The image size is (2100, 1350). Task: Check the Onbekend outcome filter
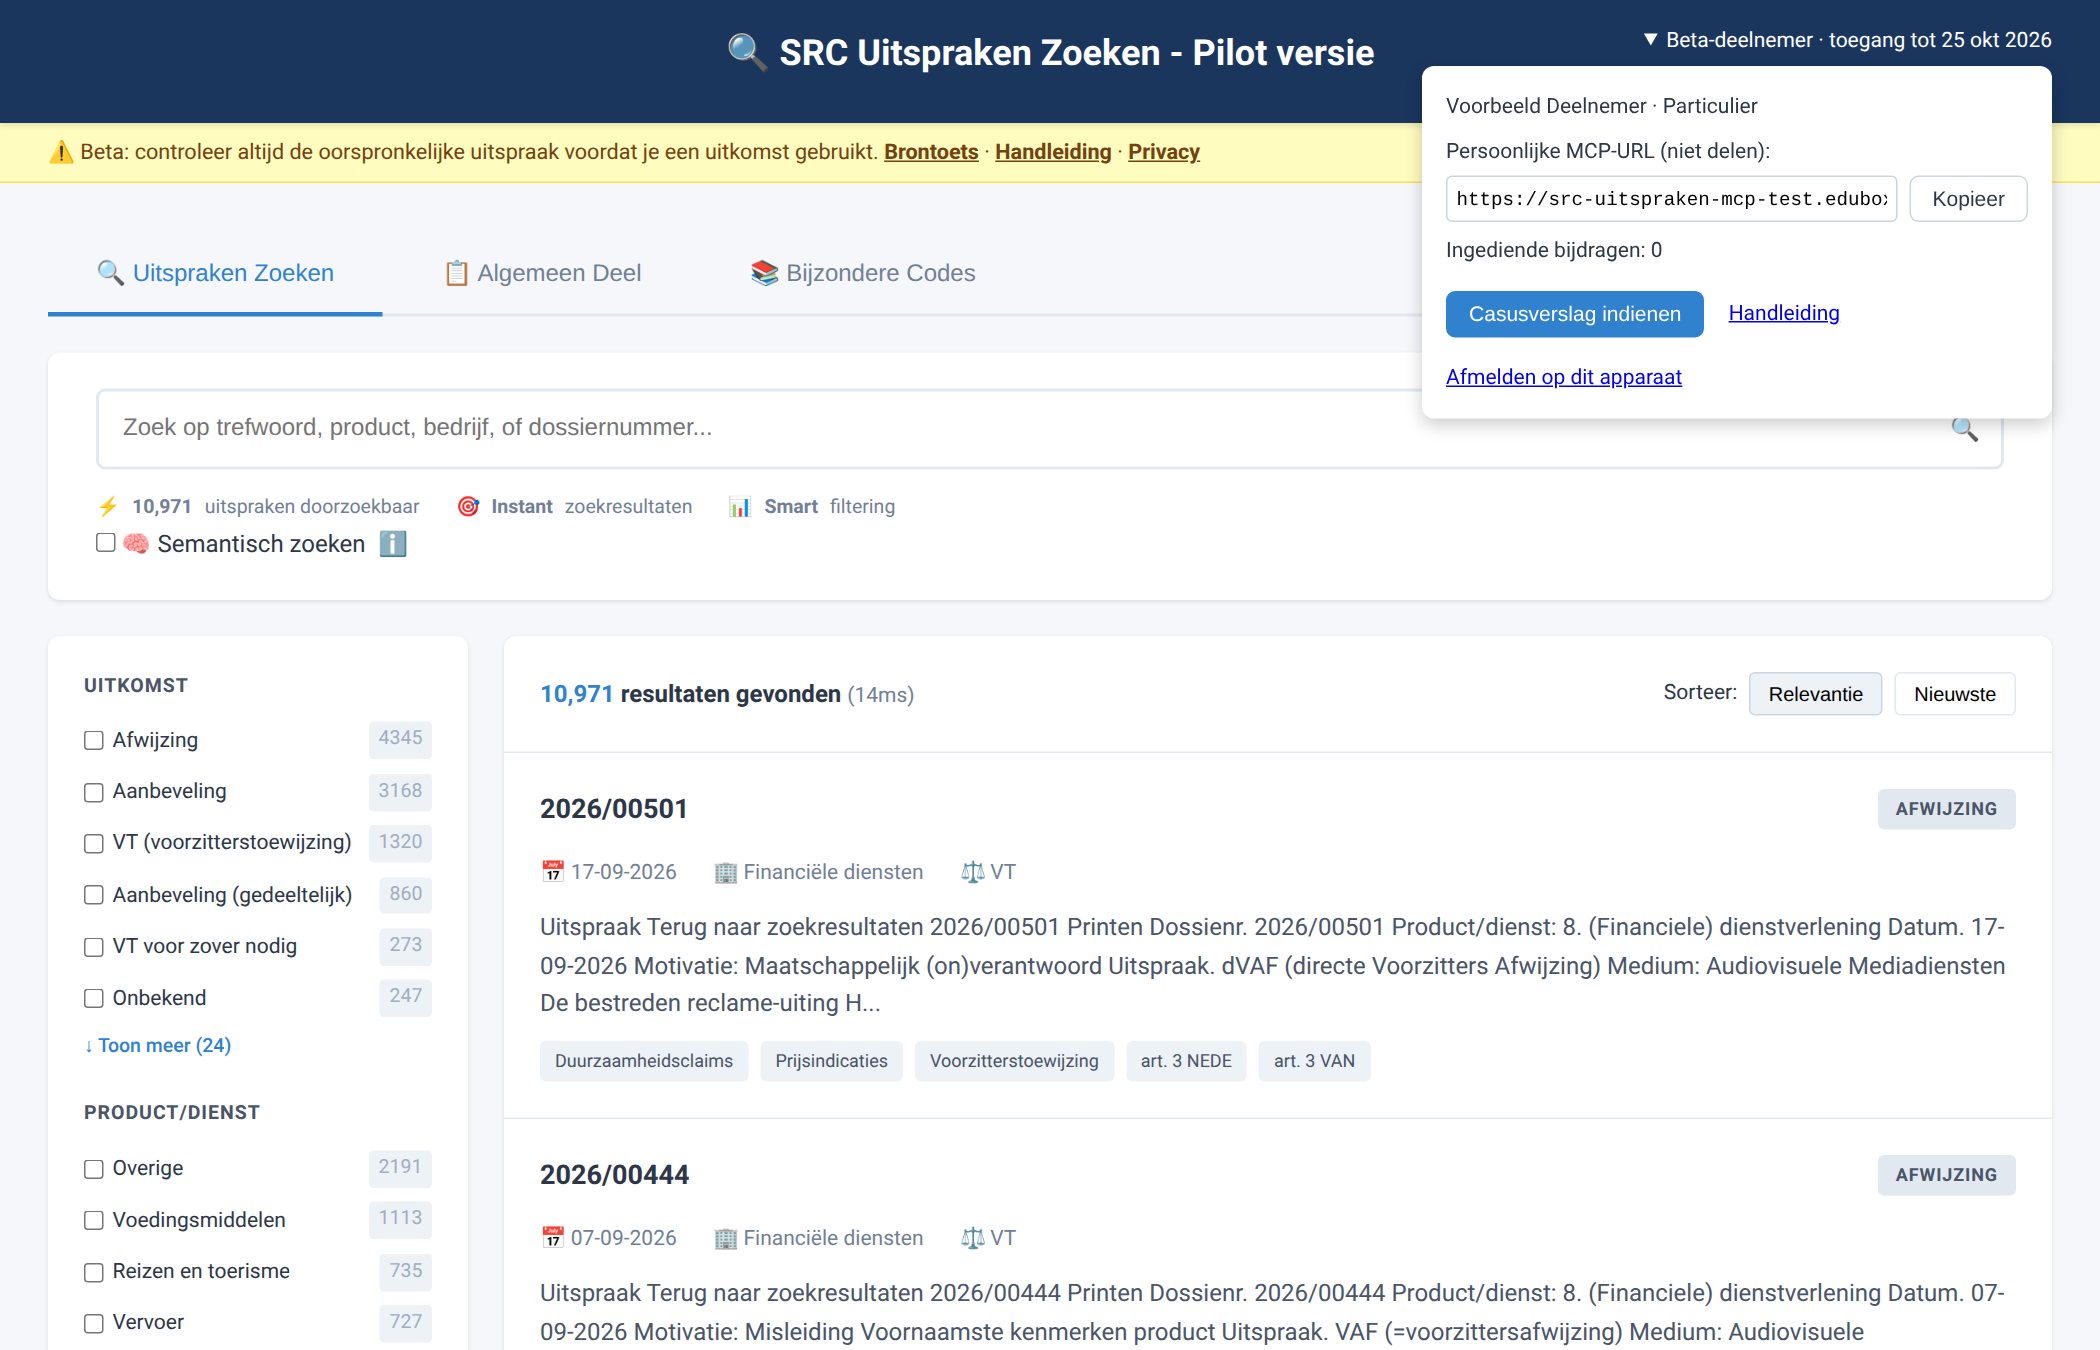tap(94, 998)
